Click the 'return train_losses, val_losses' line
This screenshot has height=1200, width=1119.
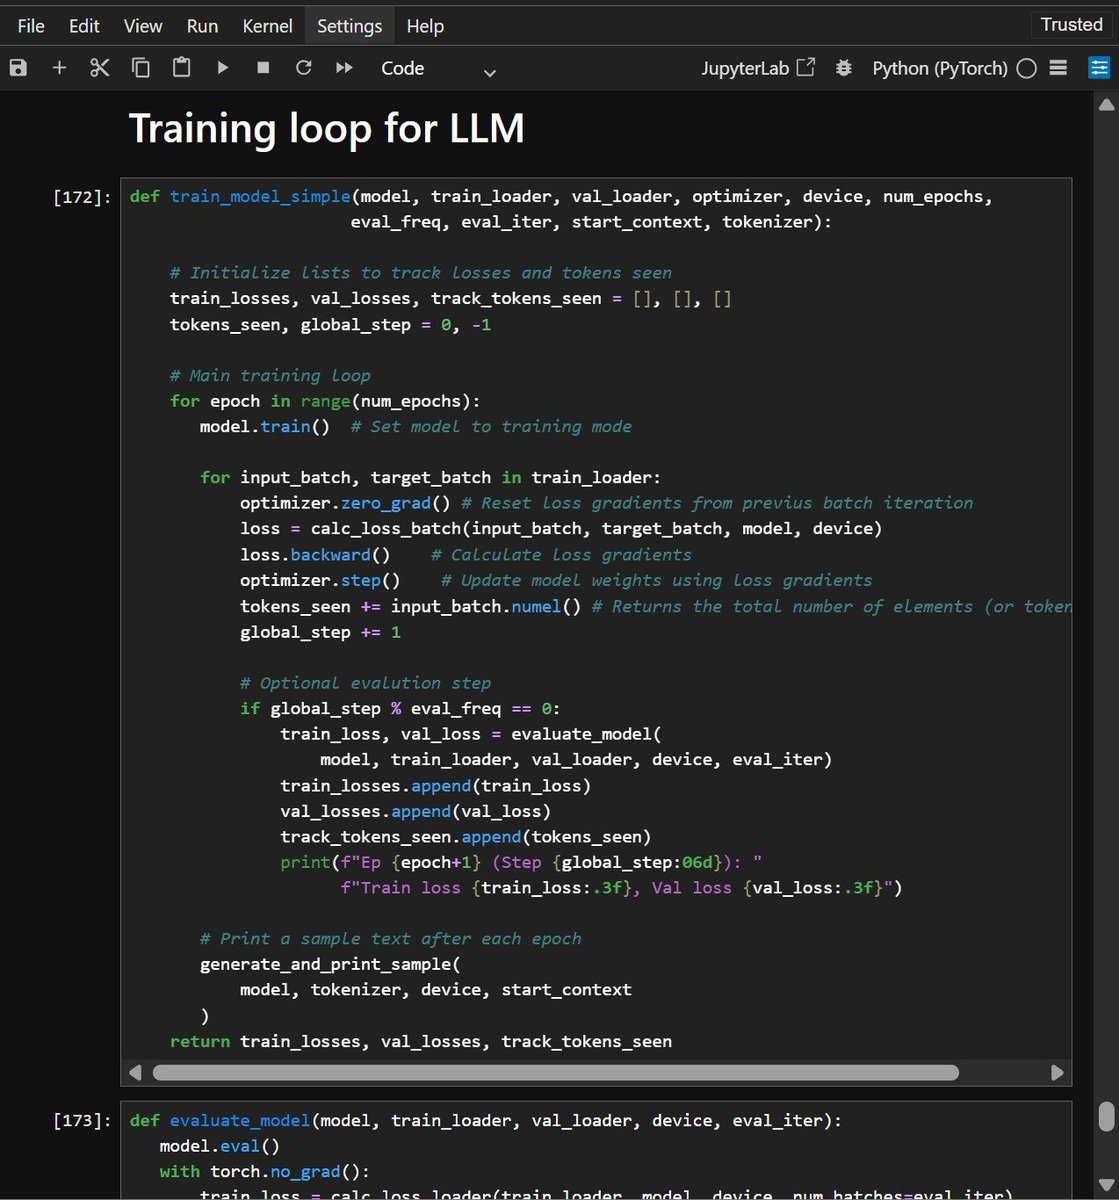coord(421,1041)
